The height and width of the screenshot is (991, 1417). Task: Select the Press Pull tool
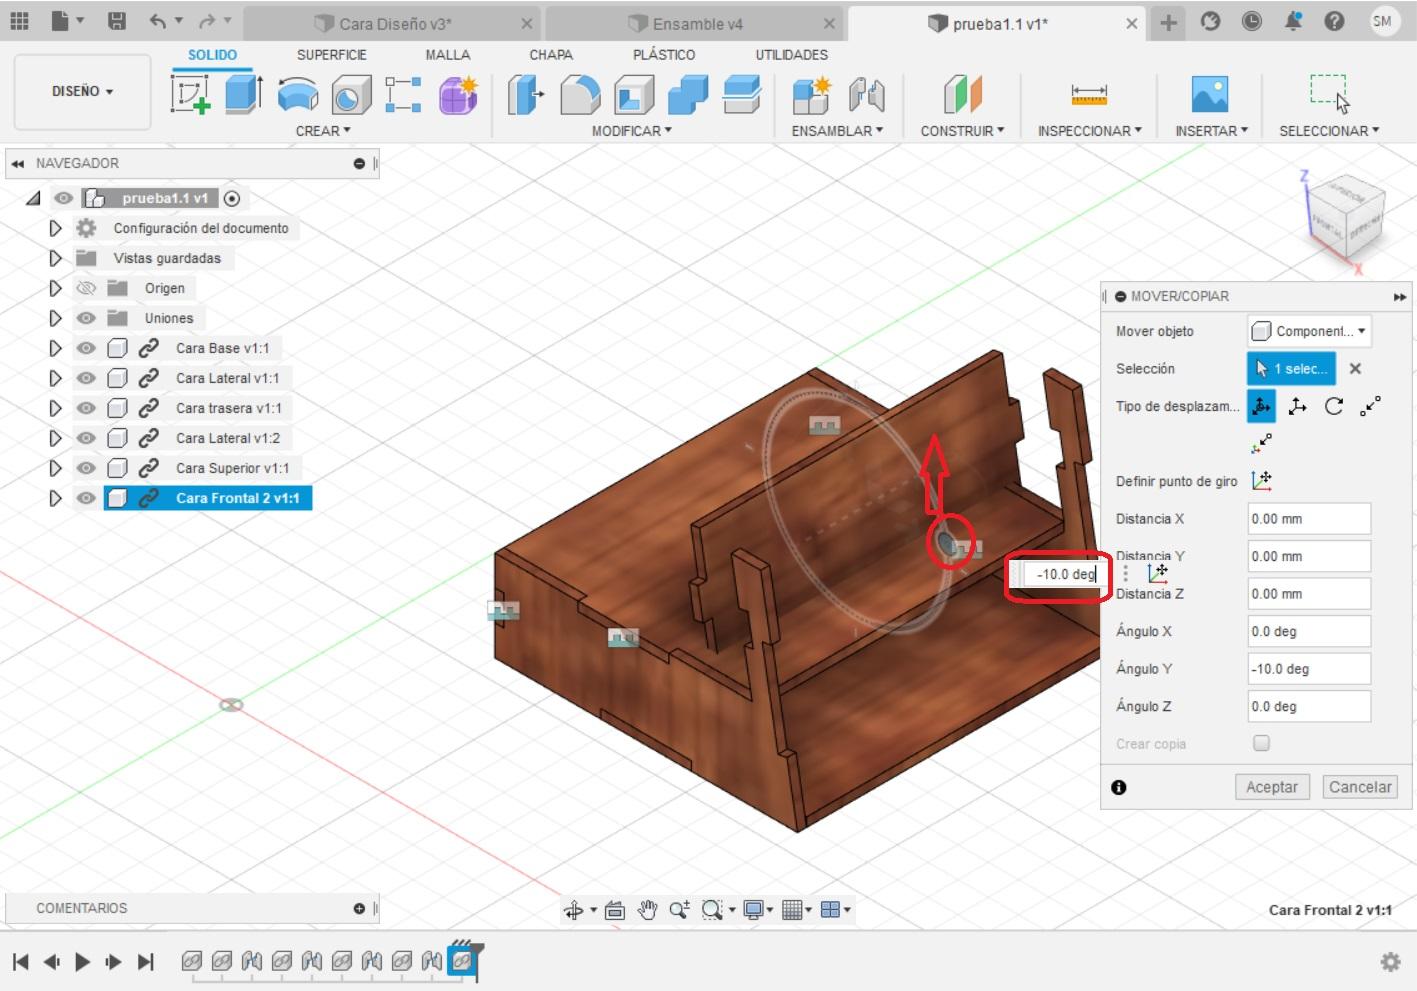coord(525,95)
